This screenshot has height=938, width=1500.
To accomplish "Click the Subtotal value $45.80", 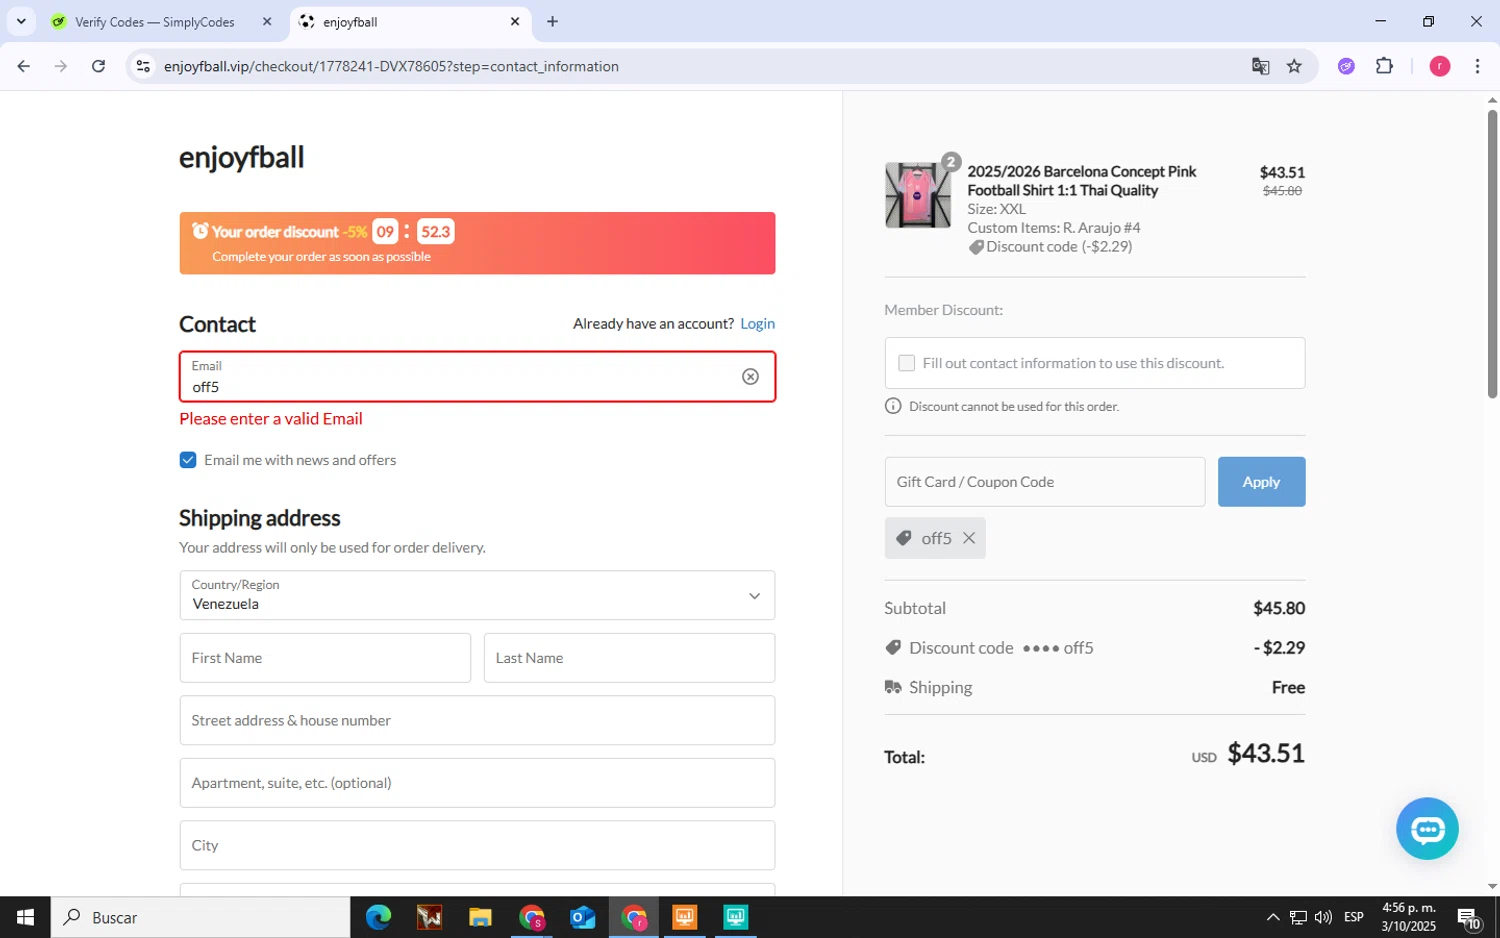I will (1279, 608).
